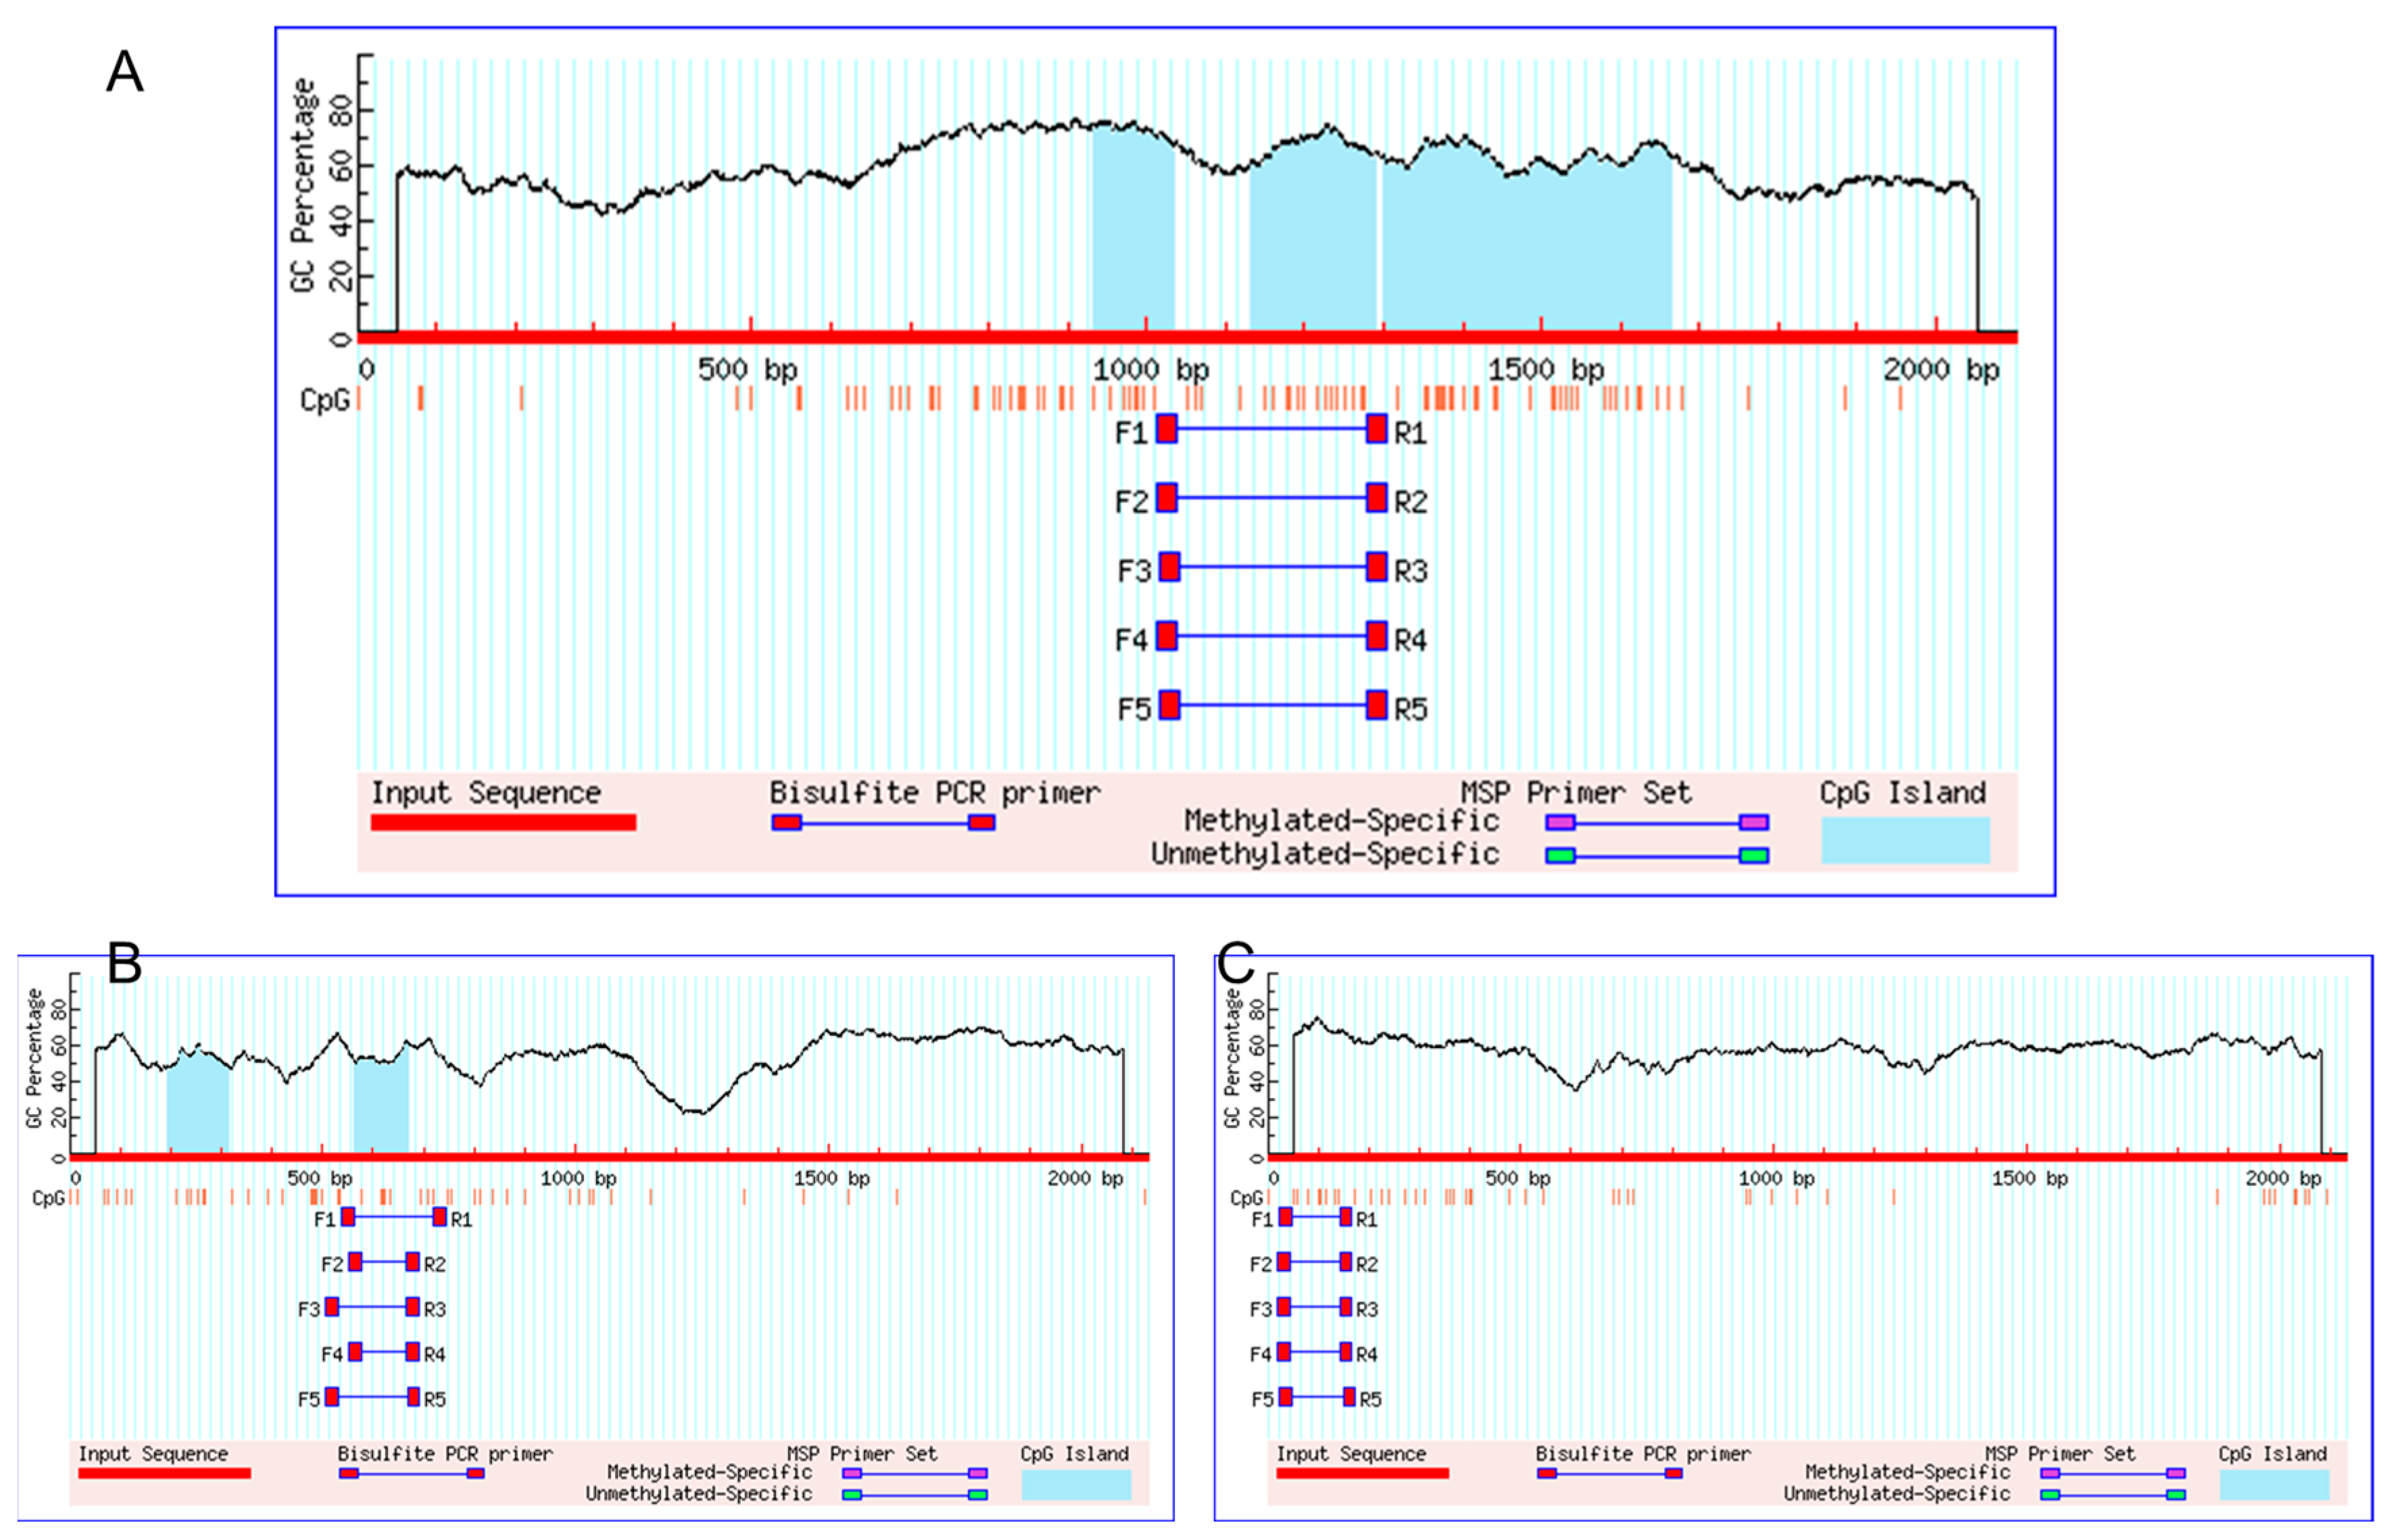Click the 1500 bp axis label in panel B

tap(831, 1178)
